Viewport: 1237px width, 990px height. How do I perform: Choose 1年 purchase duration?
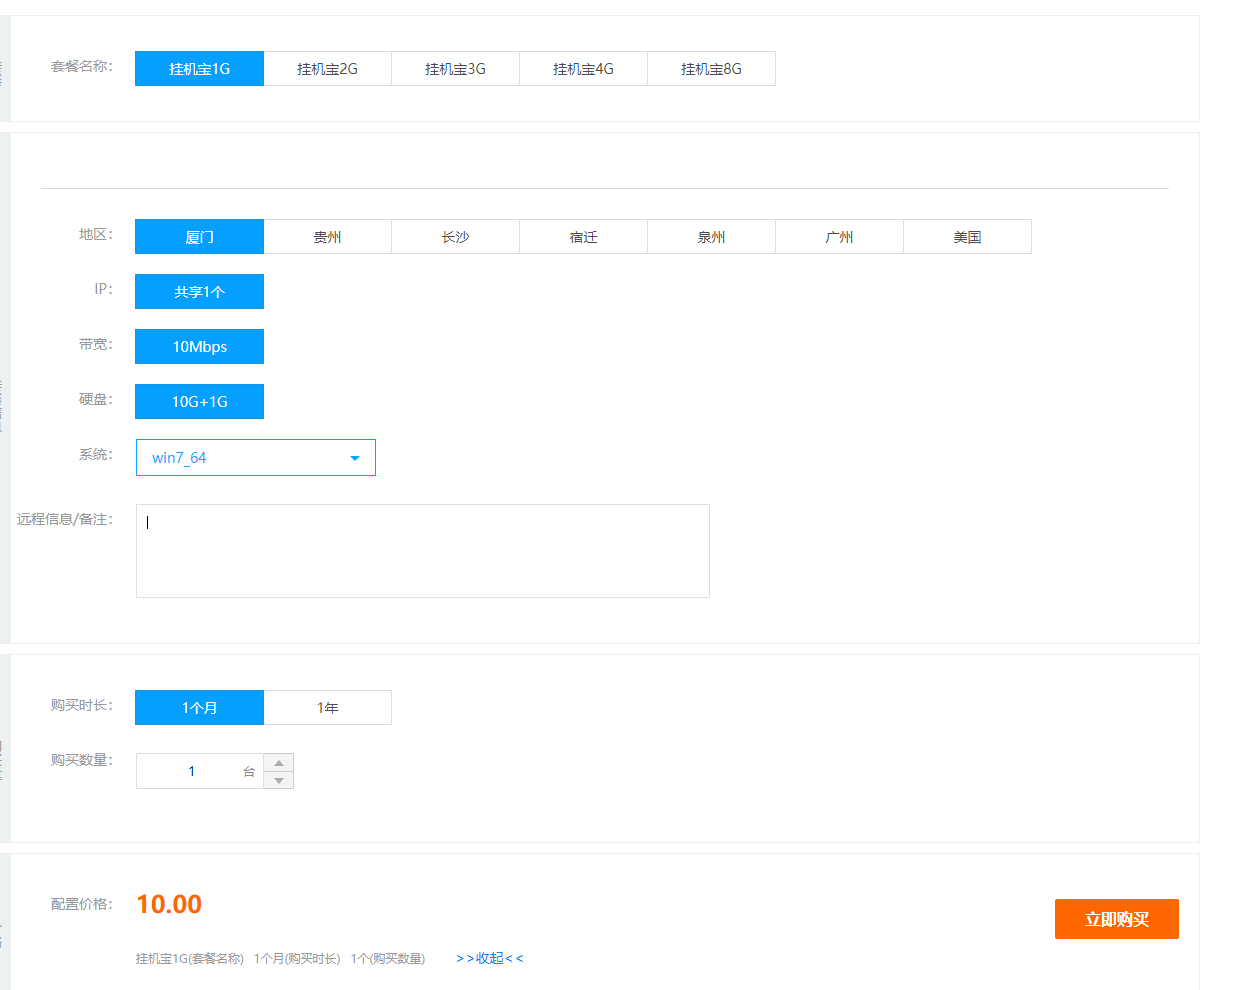pyautogui.click(x=327, y=708)
